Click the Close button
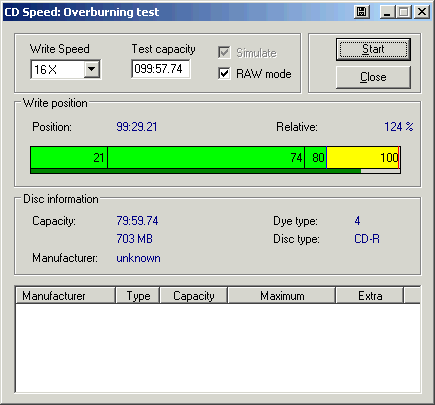Viewport: 435px width, 405px height. click(373, 77)
